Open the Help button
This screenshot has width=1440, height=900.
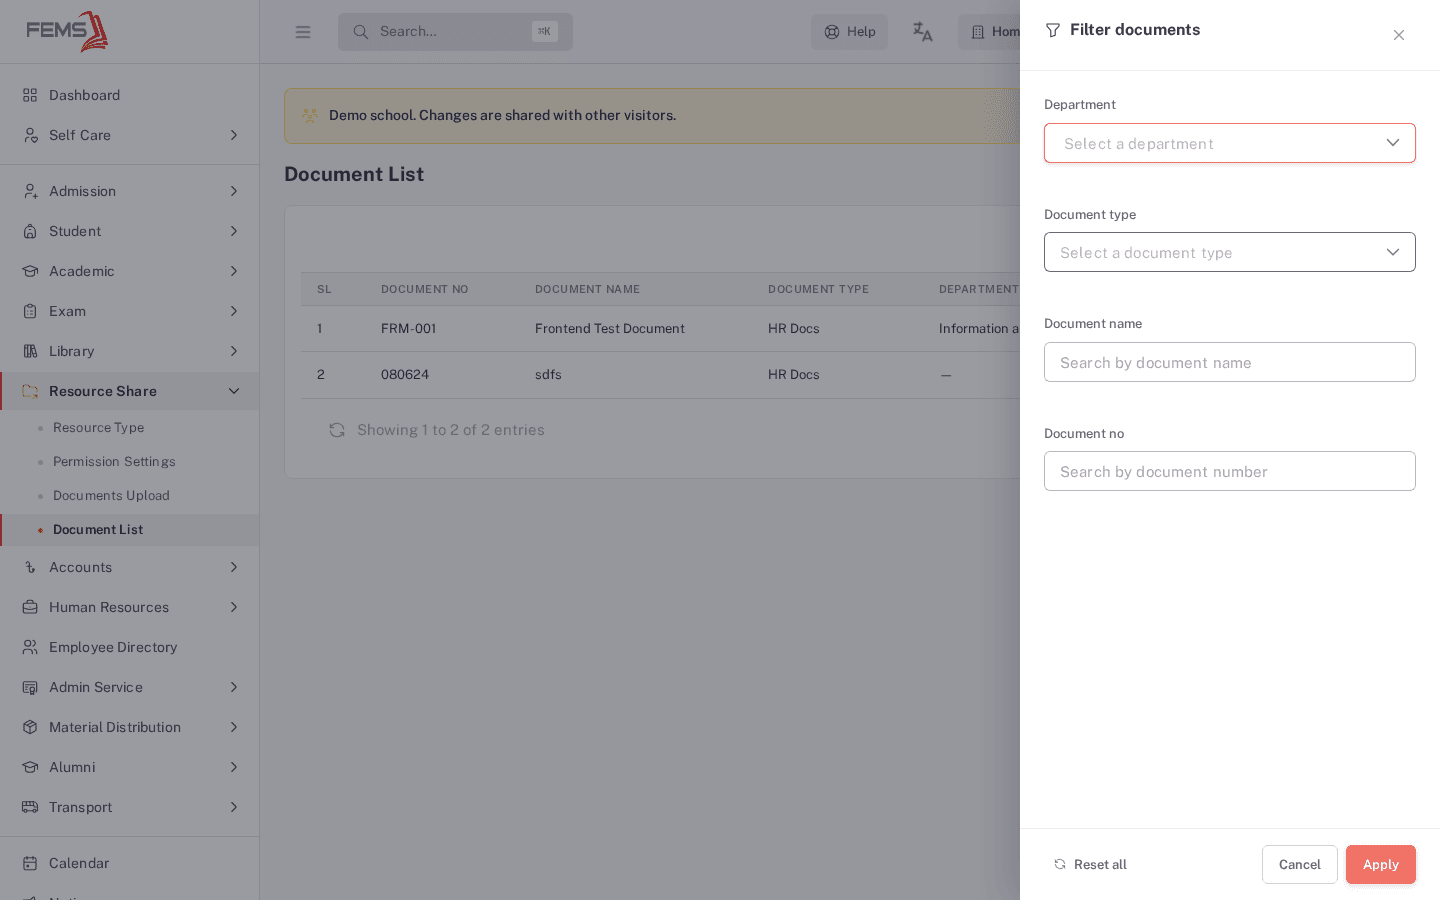(849, 32)
